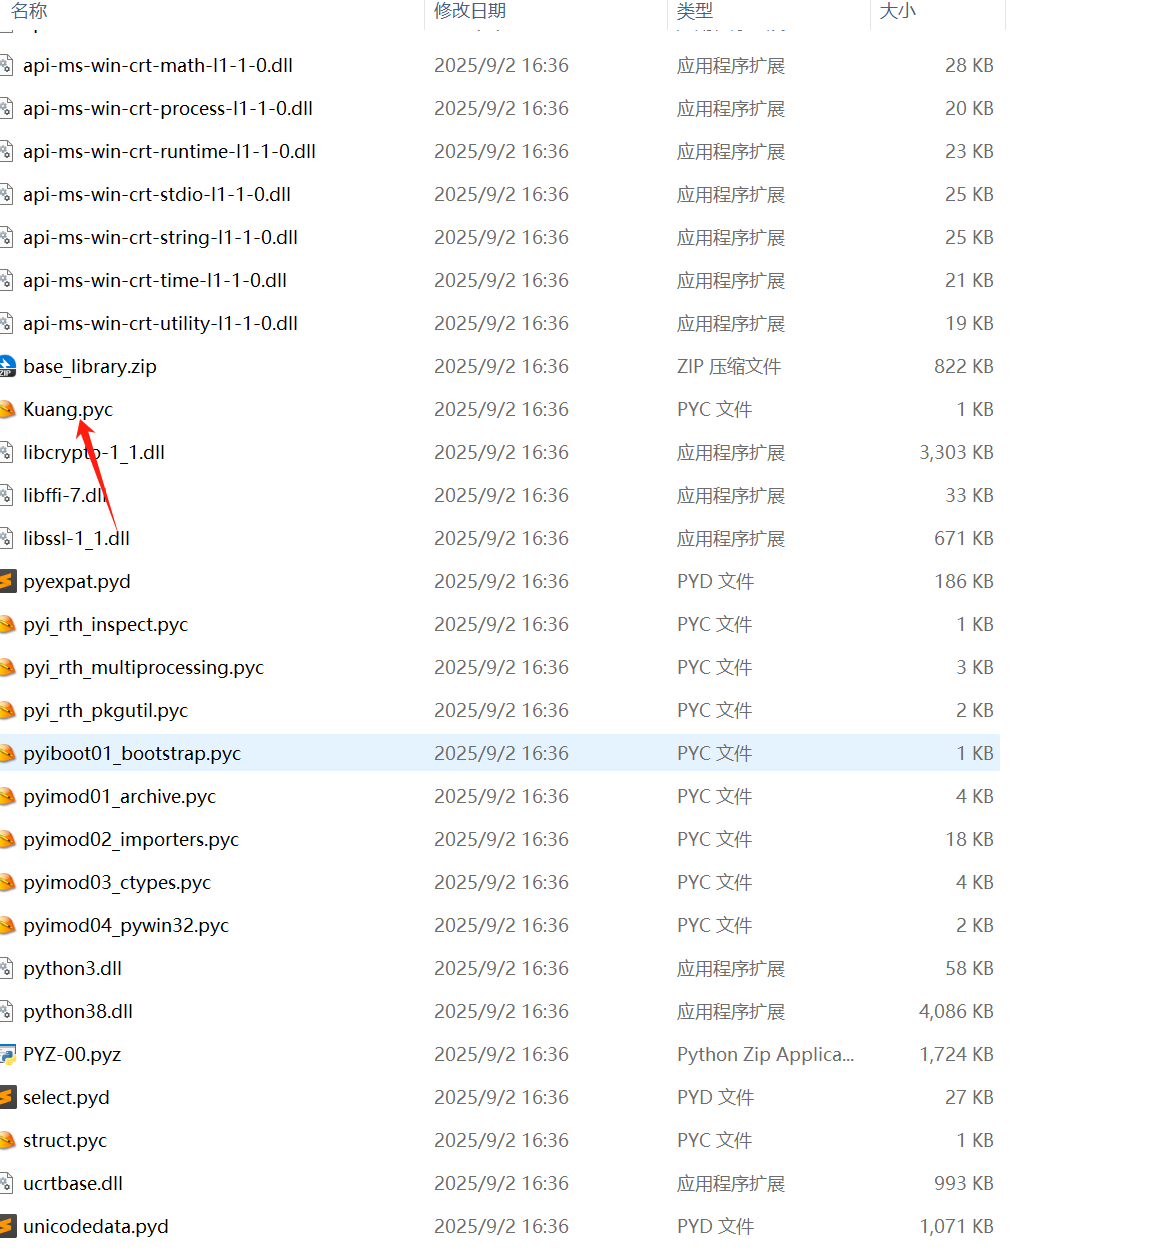Click the 4,086 KB size value
This screenshot has height=1254, width=1174.
point(956,1012)
